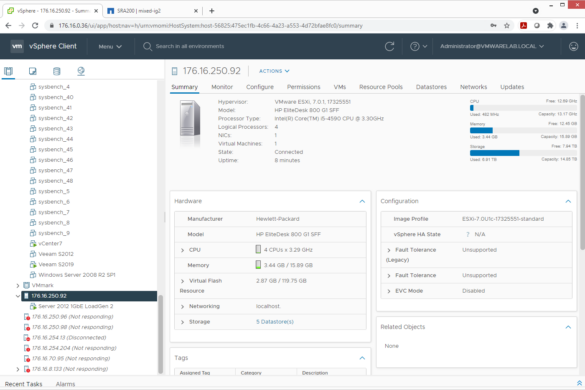The height and width of the screenshot is (390, 585).
Task: Open browser three-dot menu
Action: [577, 25]
